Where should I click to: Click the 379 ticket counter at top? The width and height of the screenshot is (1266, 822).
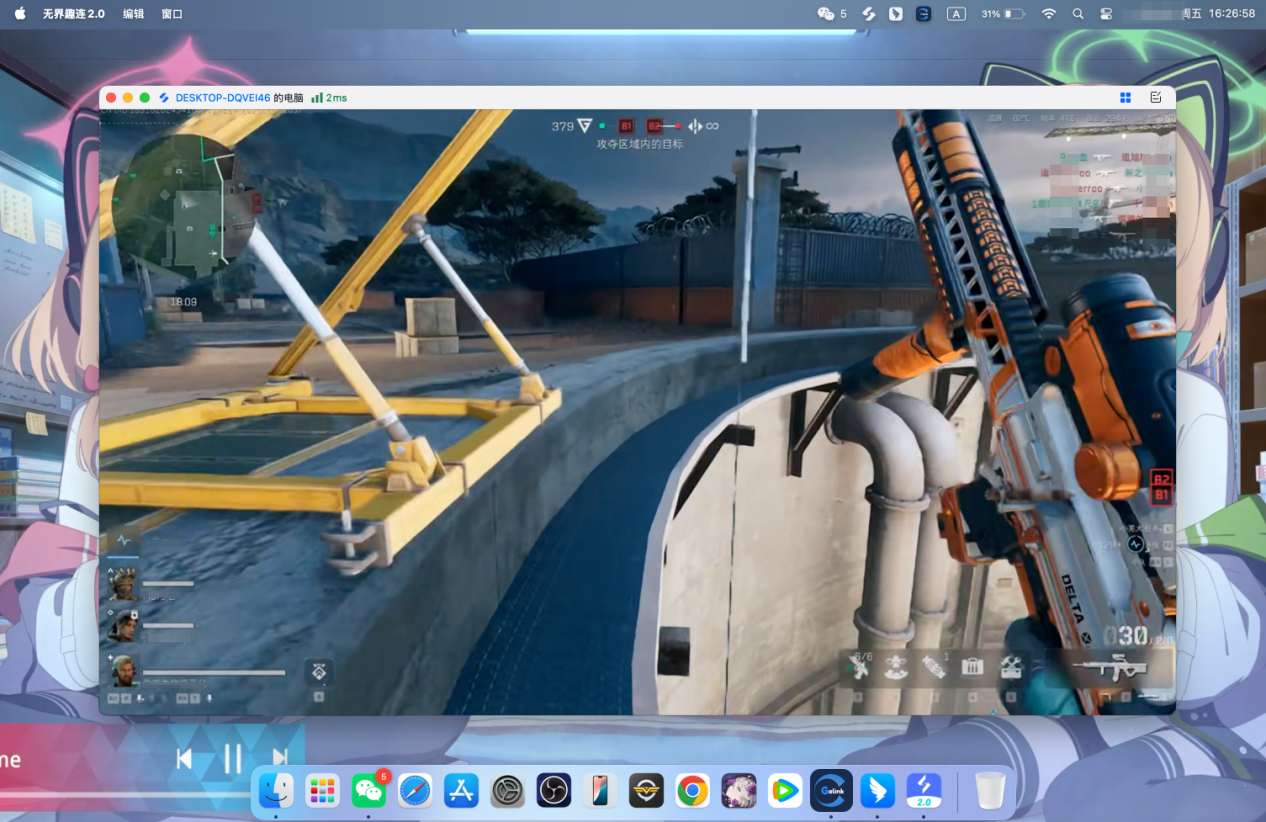tap(563, 126)
